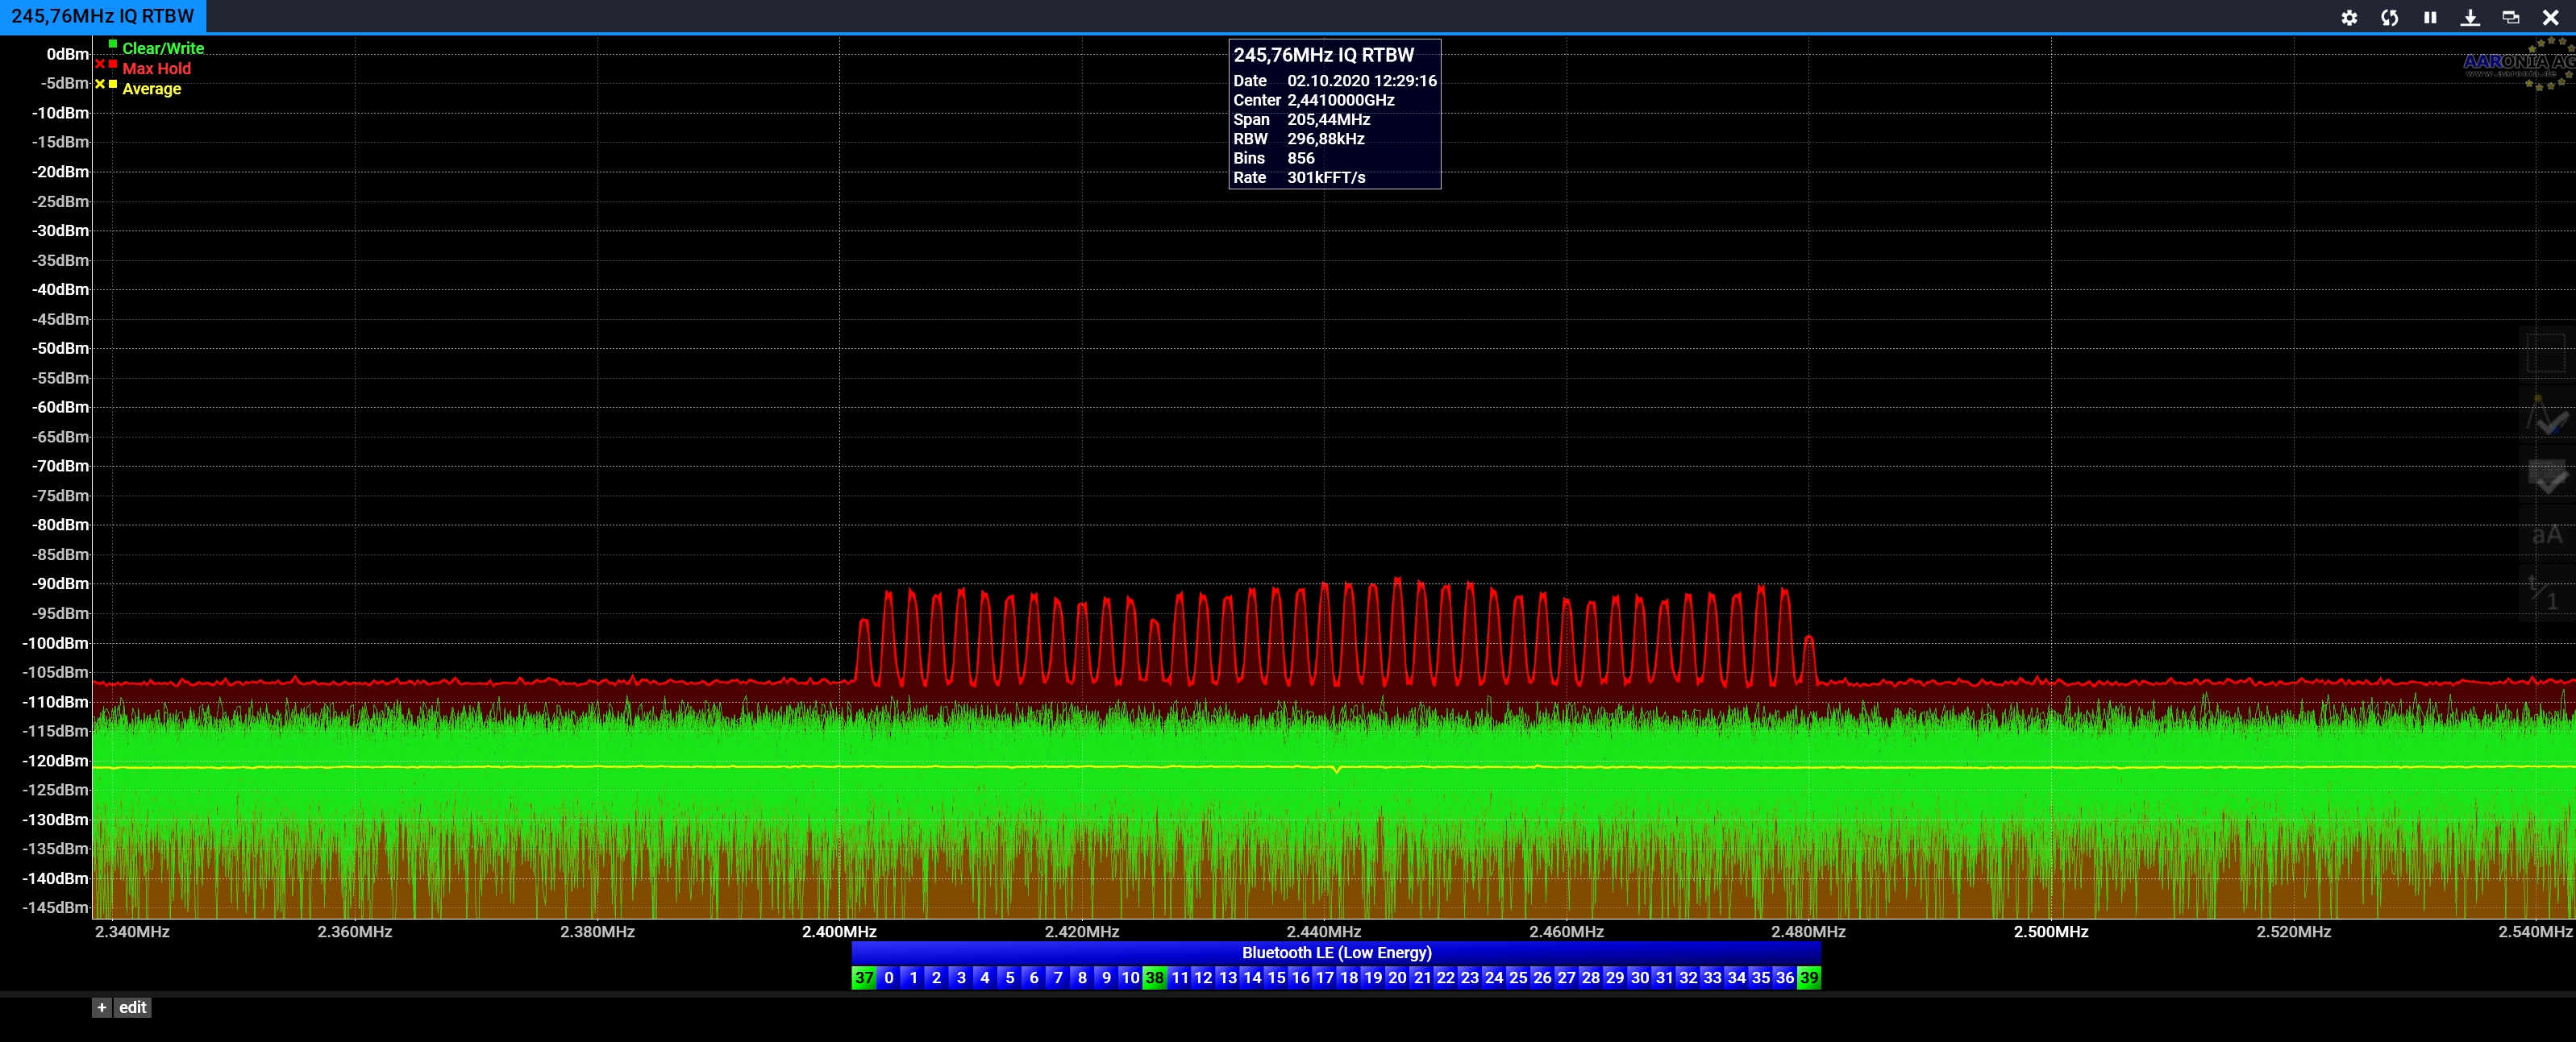The height and width of the screenshot is (1042, 2576).
Task: Click the t/1 scale icon
Action: click(x=2546, y=594)
